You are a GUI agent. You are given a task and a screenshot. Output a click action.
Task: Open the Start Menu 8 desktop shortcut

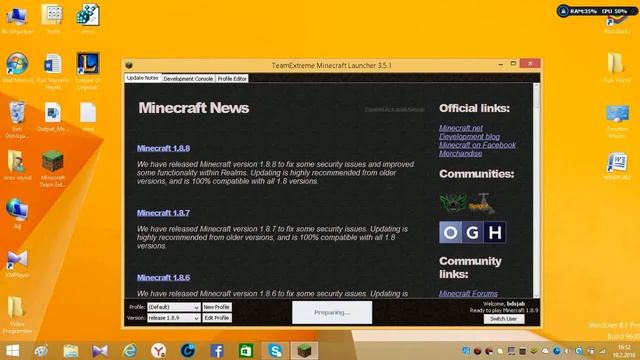(17, 67)
